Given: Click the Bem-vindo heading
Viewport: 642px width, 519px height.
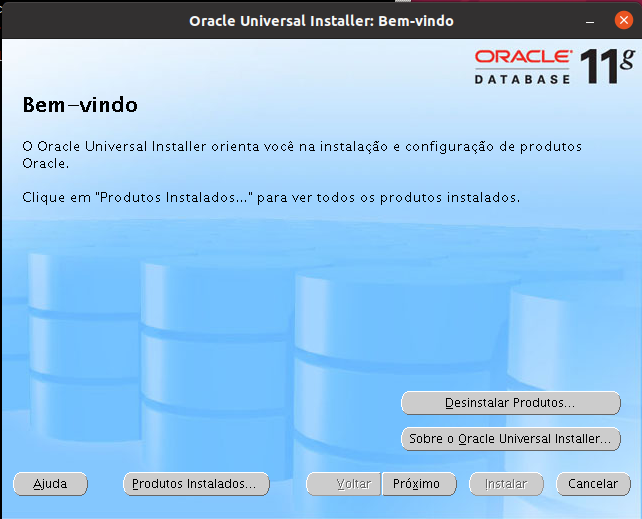Looking at the screenshot, I should tap(80, 105).
